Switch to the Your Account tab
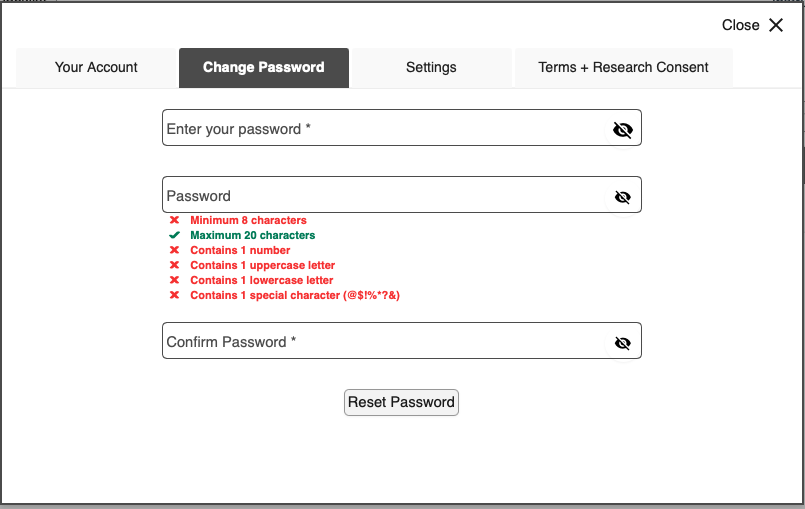 pyautogui.click(x=96, y=68)
